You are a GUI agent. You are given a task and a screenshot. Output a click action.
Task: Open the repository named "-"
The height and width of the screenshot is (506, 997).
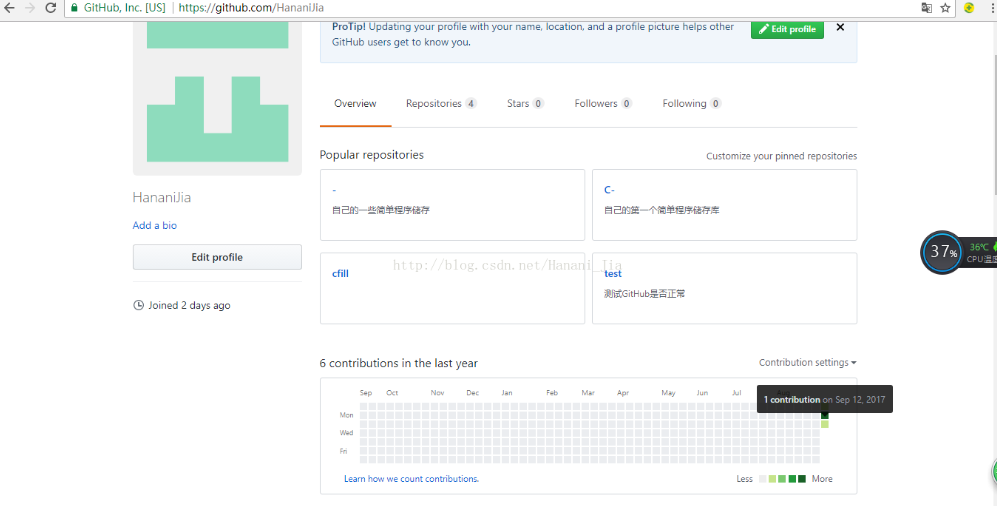tap(334, 189)
